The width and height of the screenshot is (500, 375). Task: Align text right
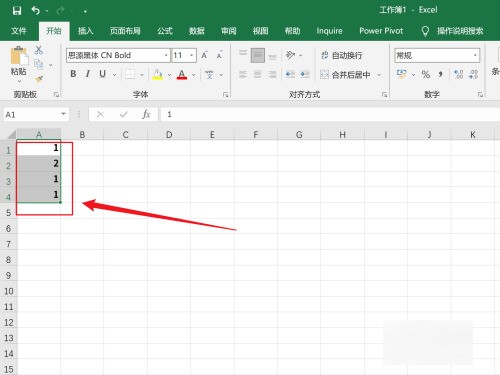coord(272,74)
